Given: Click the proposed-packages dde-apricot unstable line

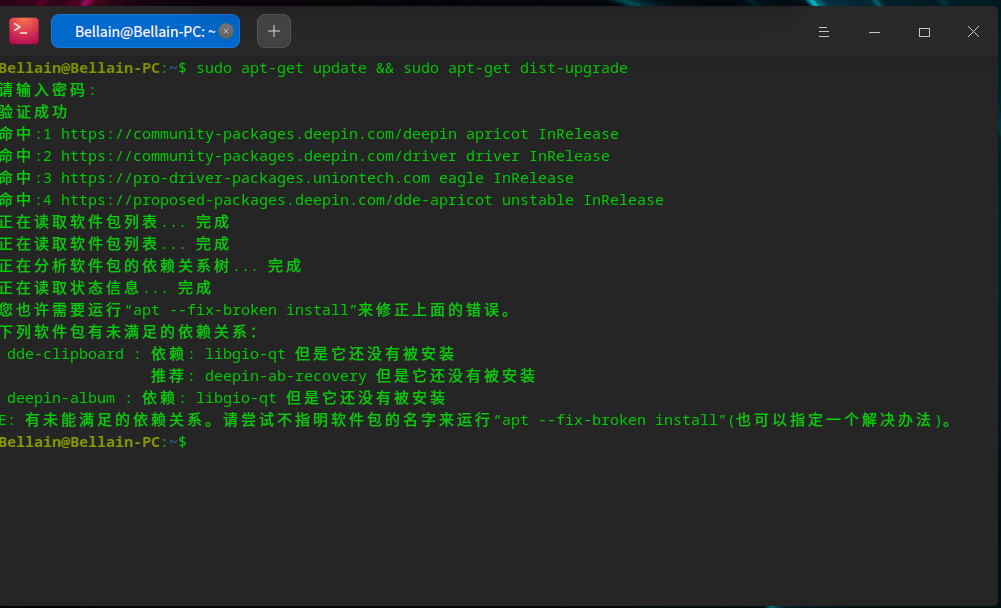Looking at the screenshot, I should (332, 200).
